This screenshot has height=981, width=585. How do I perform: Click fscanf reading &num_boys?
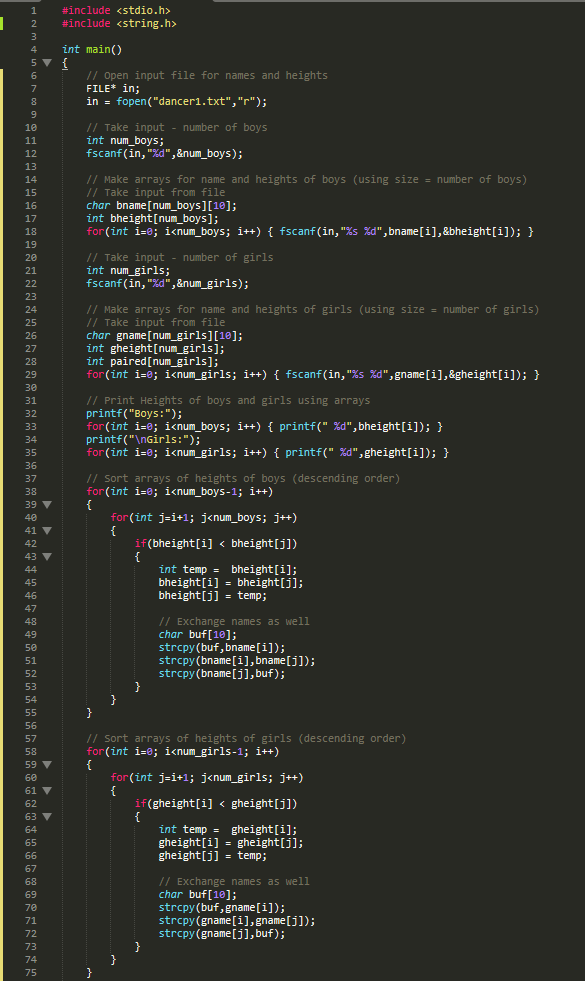[165, 154]
